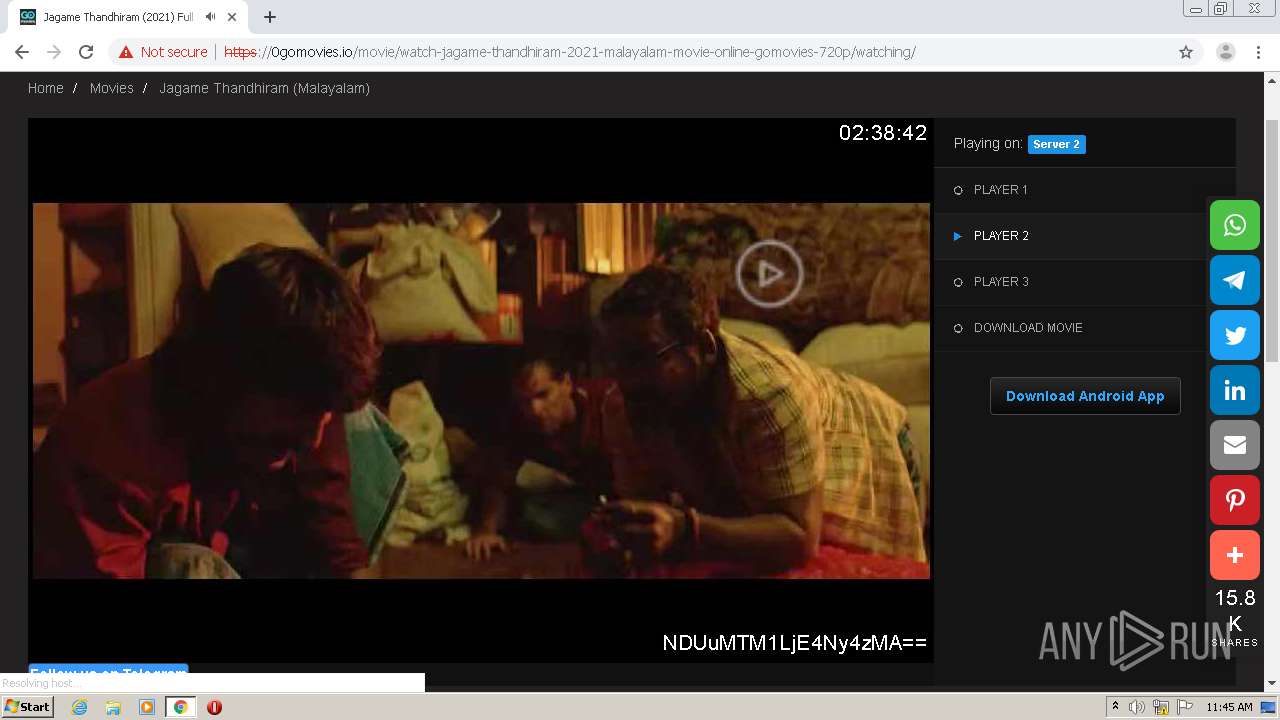Open the media player taskbar icon
The width and height of the screenshot is (1280, 720).
tap(147, 707)
